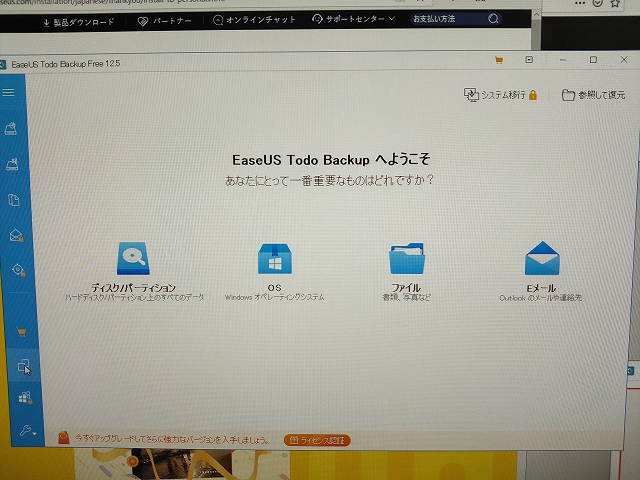
Task: Open the clone tool in the sidebar
Action: pos(24,366)
